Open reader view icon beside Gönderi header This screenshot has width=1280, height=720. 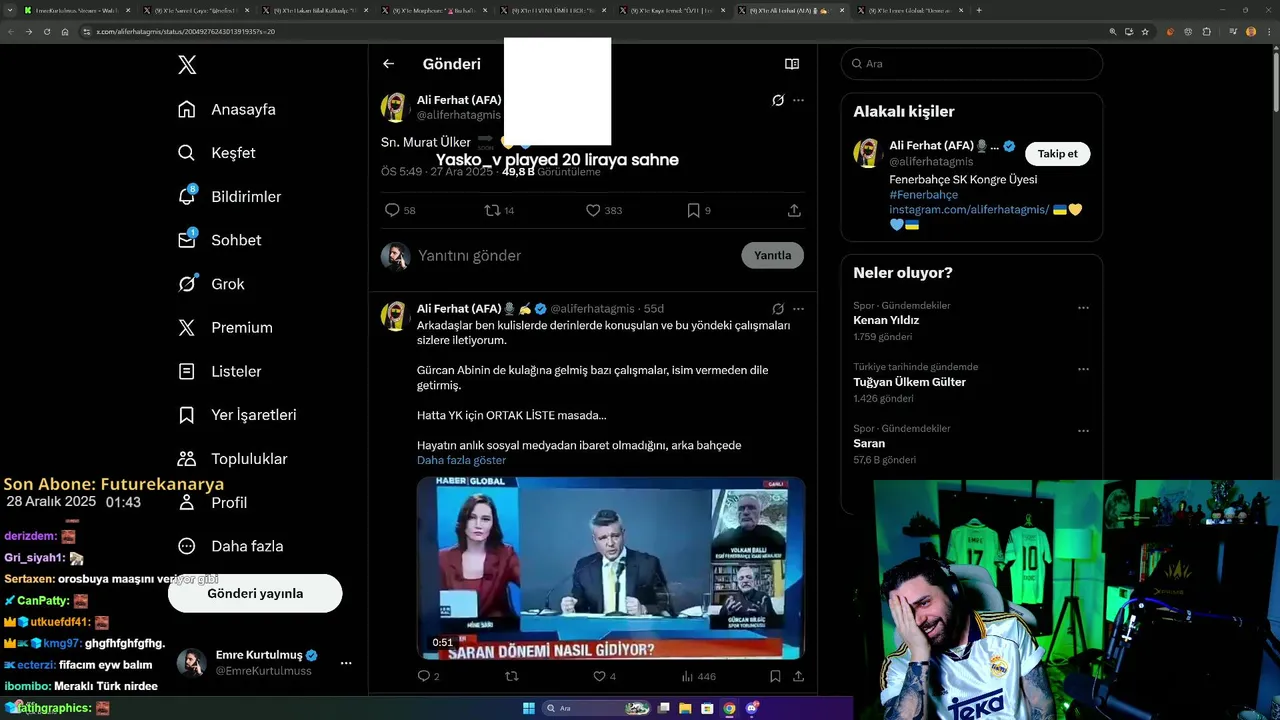(x=792, y=64)
